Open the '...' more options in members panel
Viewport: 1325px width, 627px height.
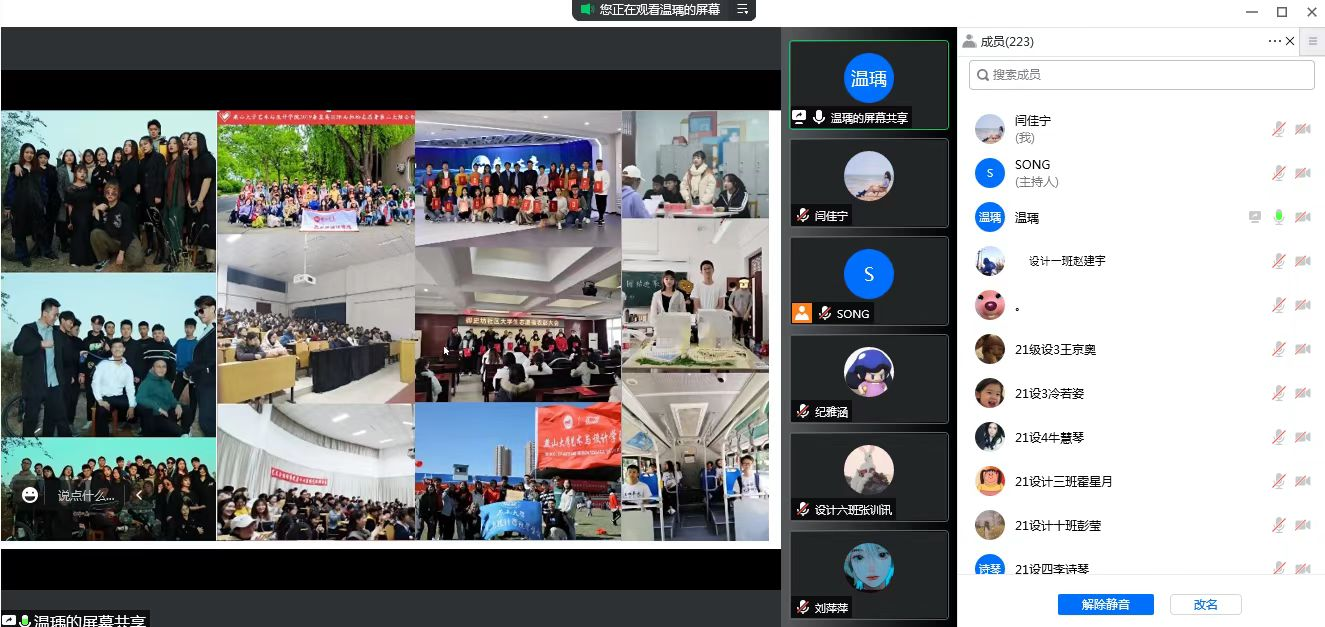1274,41
